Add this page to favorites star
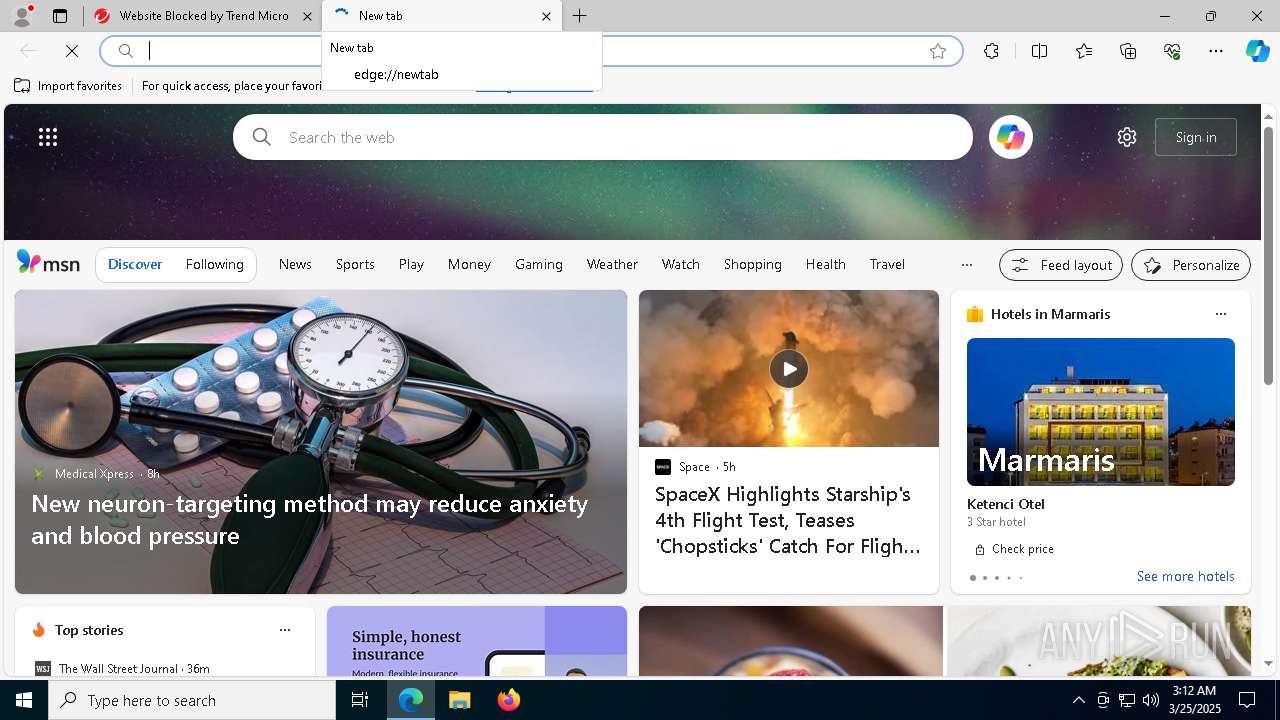 click(x=937, y=51)
